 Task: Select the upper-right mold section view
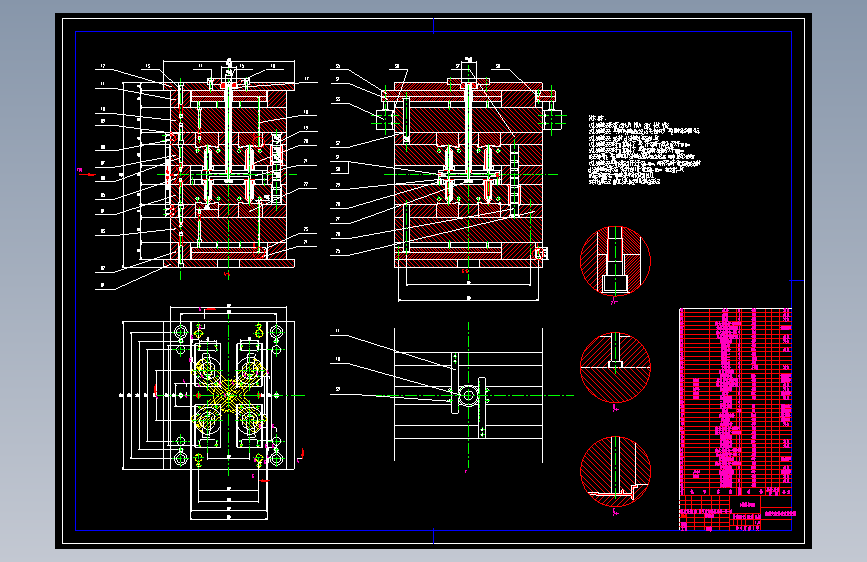click(448, 179)
